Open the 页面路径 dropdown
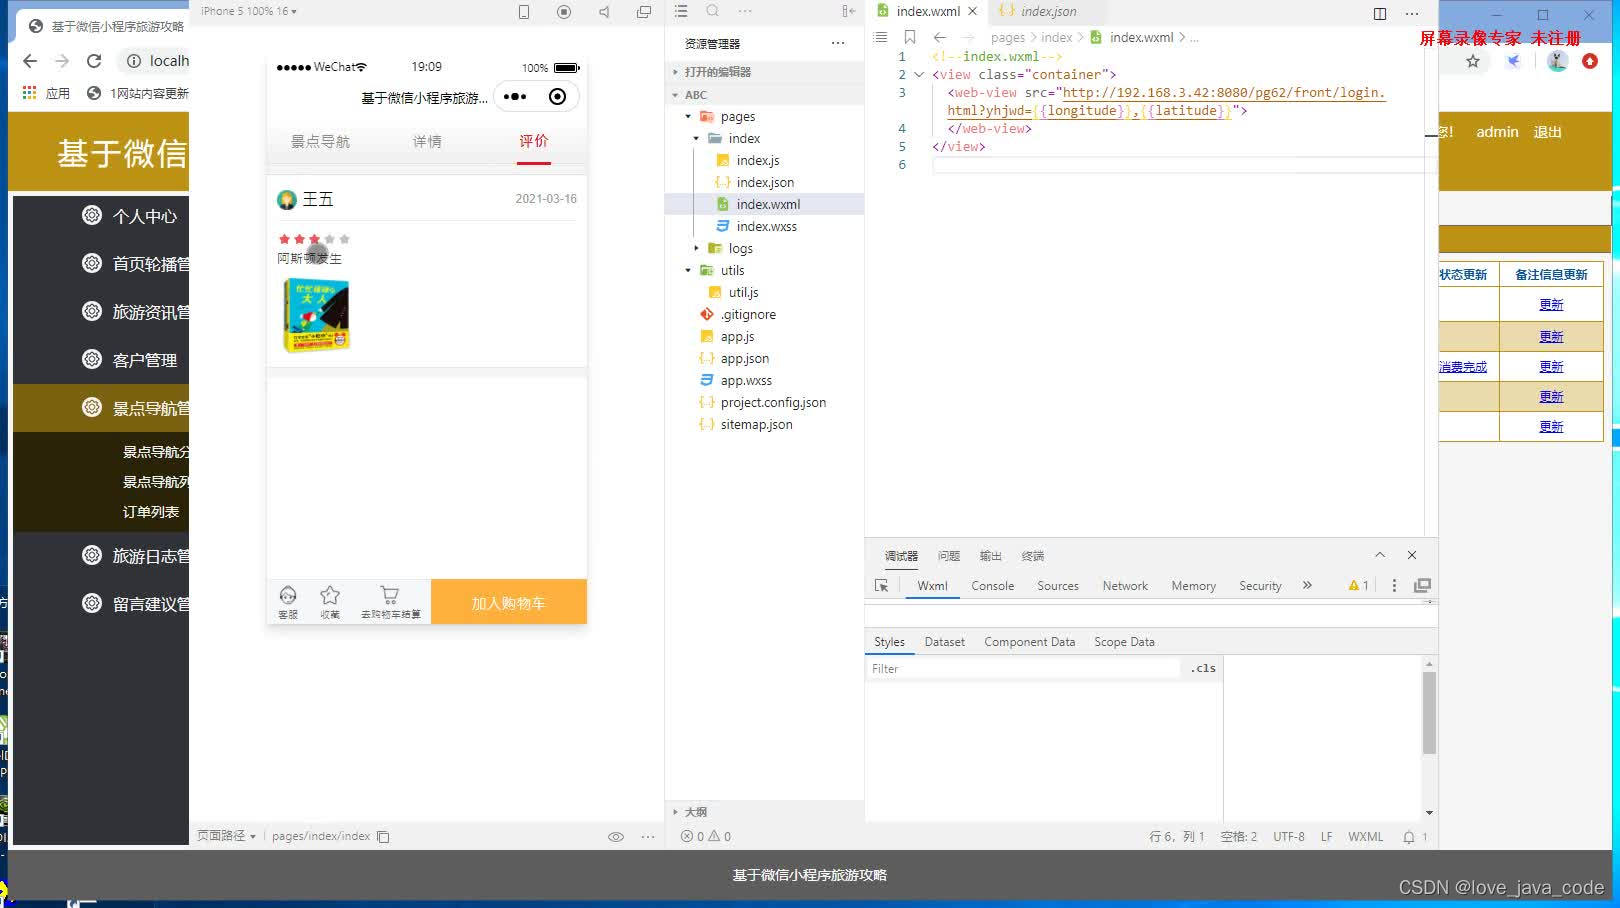1620x908 pixels. point(226,836)
